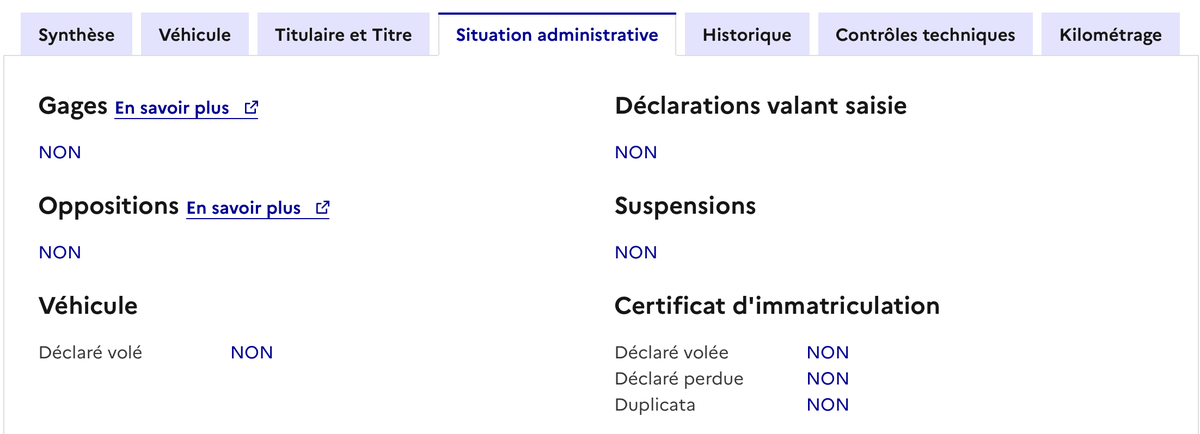Open the Synthèse tab
Image resolution: width=1200 pixels, height=434 pixels.
point(76,35)
